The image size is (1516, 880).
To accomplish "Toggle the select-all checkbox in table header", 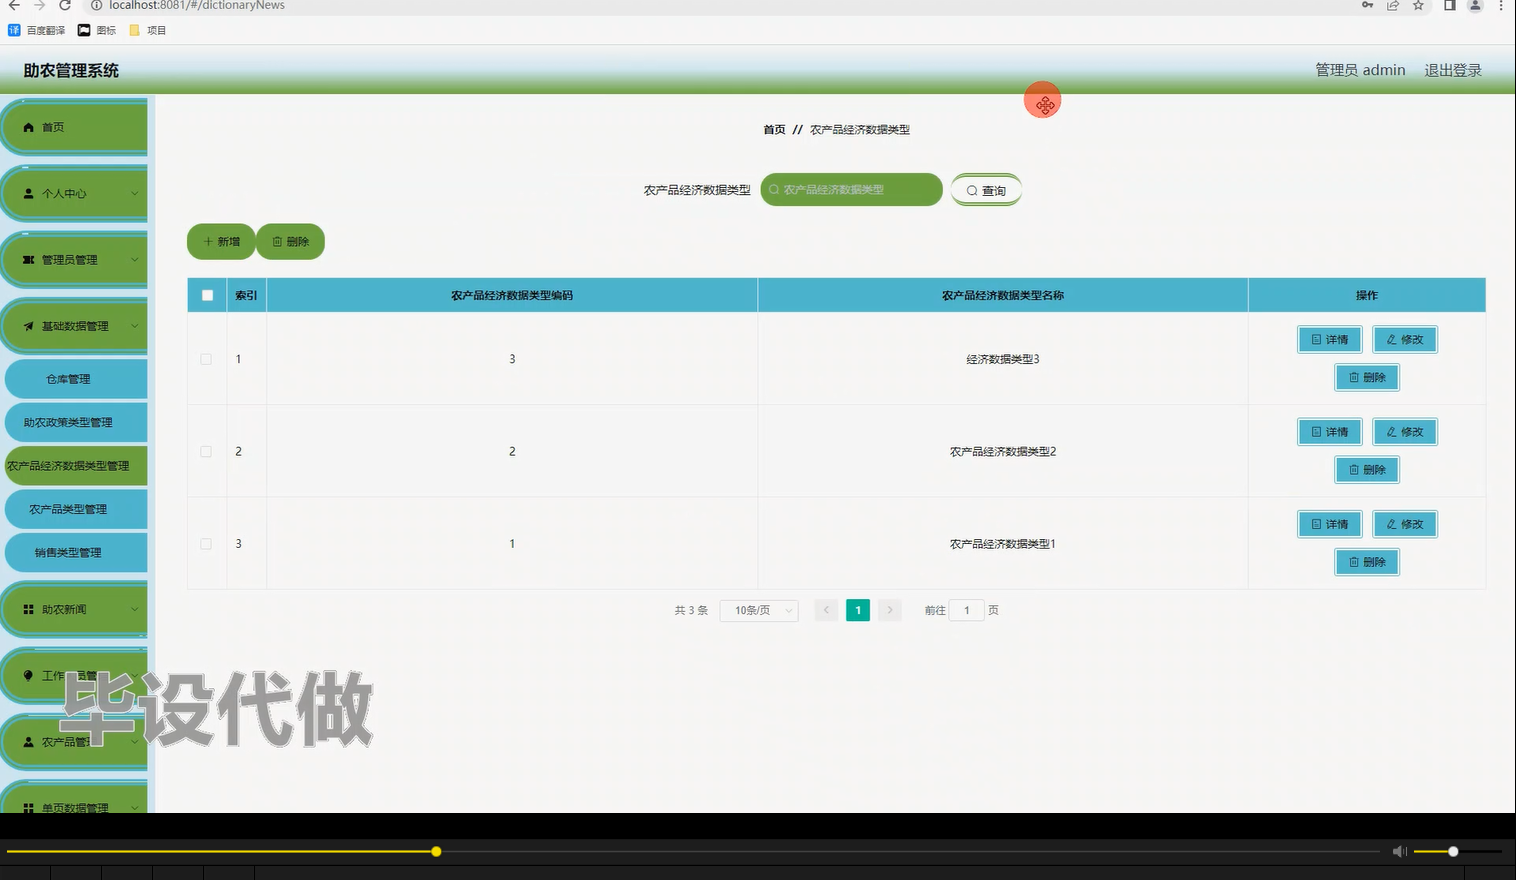I will coord(207,295).
